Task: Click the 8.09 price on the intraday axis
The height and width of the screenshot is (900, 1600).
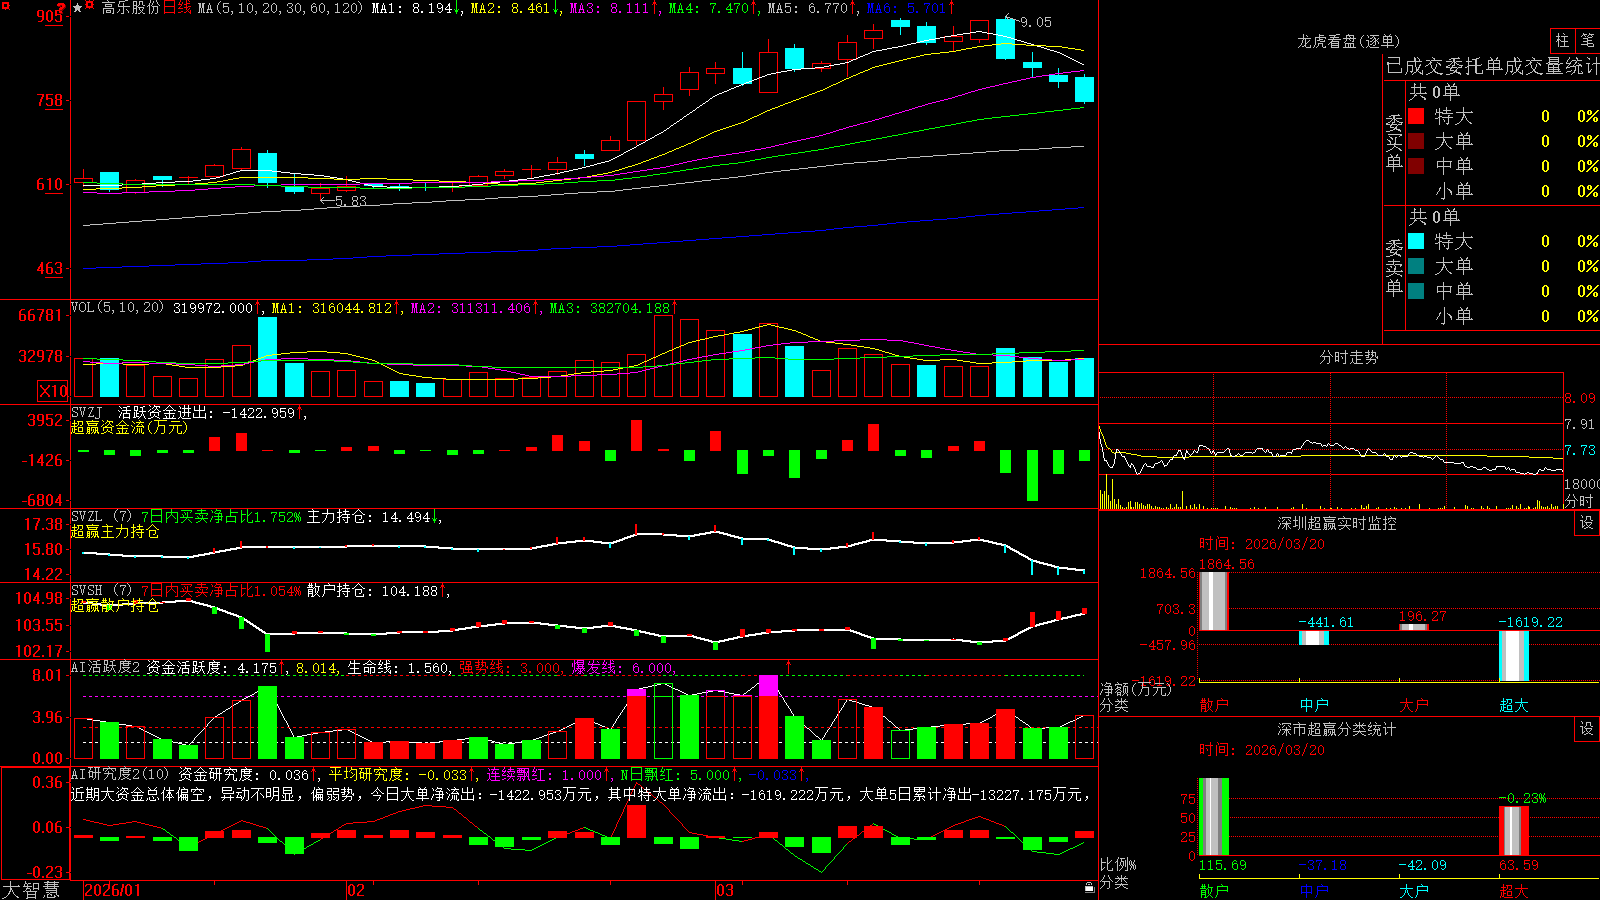Action: tap(1580, 398)
